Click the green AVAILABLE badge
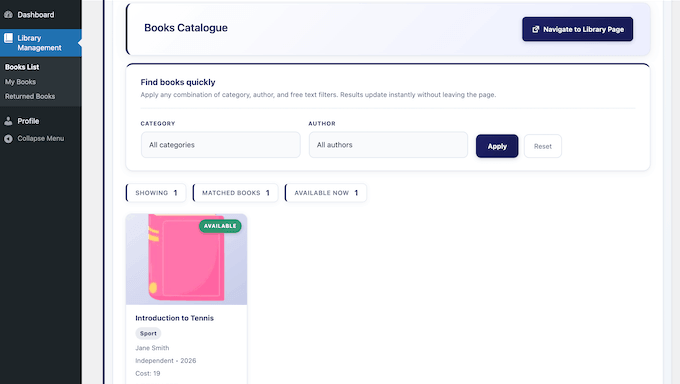The height and width of the screenshot is (384, 680). (x=220, y=226)
